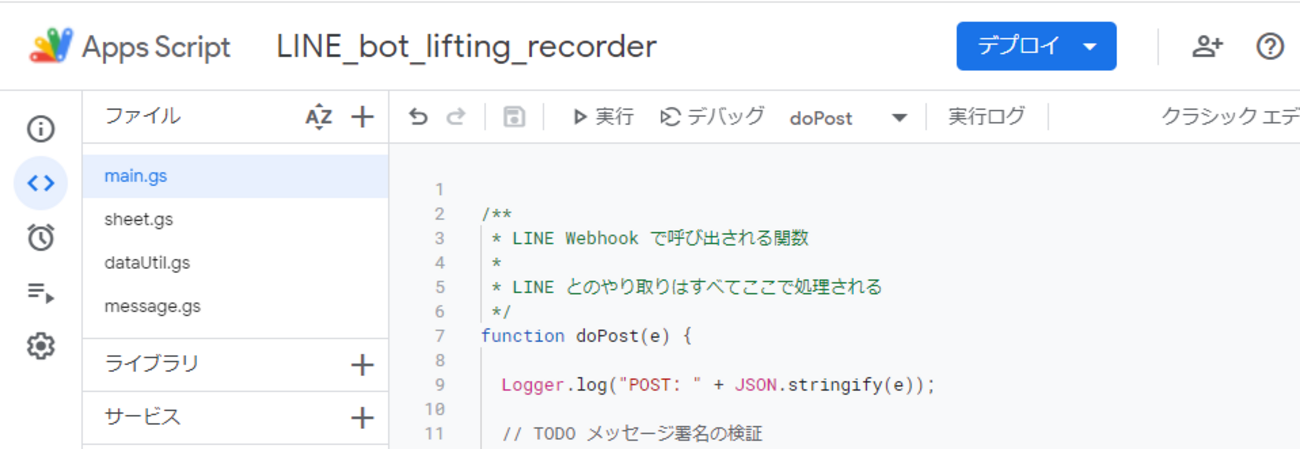Share project with add-person icon
The image size is (1300, 449).
pyautogui.click(x=1208, y=46)
